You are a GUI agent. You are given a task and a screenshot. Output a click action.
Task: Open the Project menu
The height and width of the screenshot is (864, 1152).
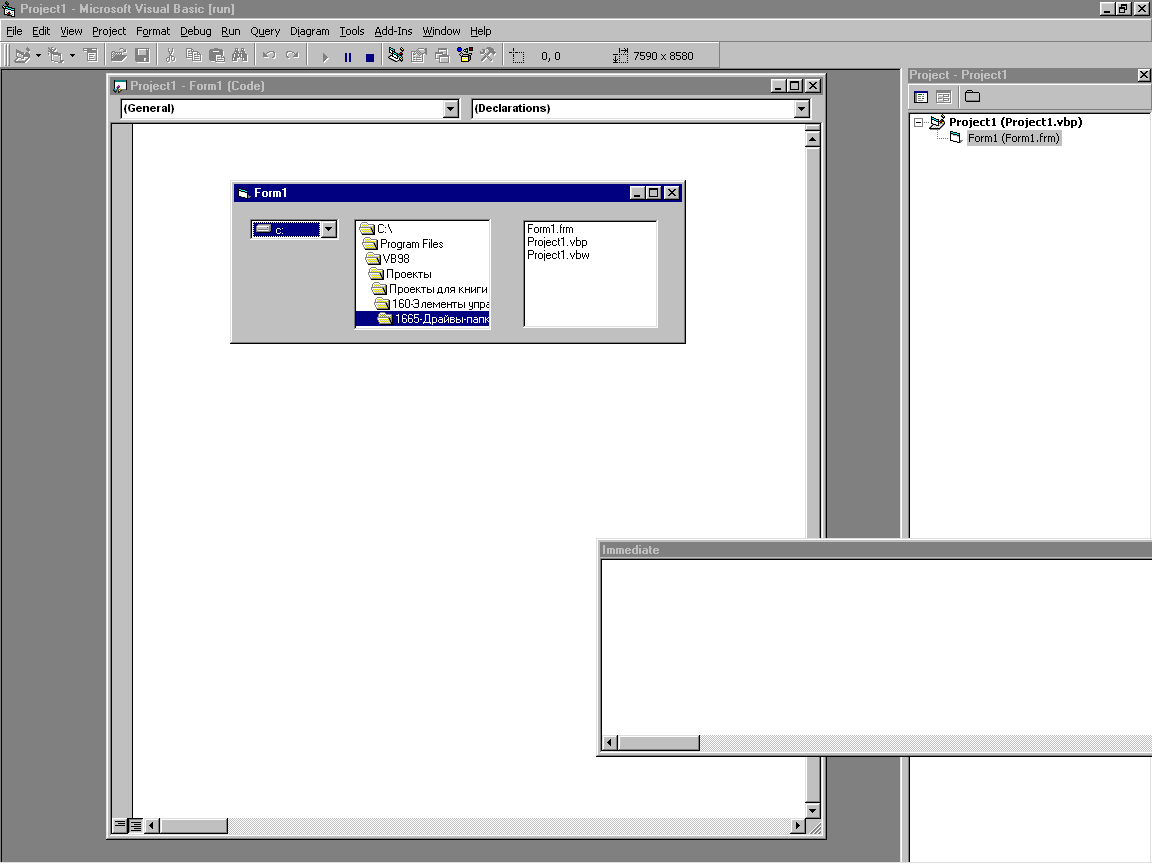(109, 31)
